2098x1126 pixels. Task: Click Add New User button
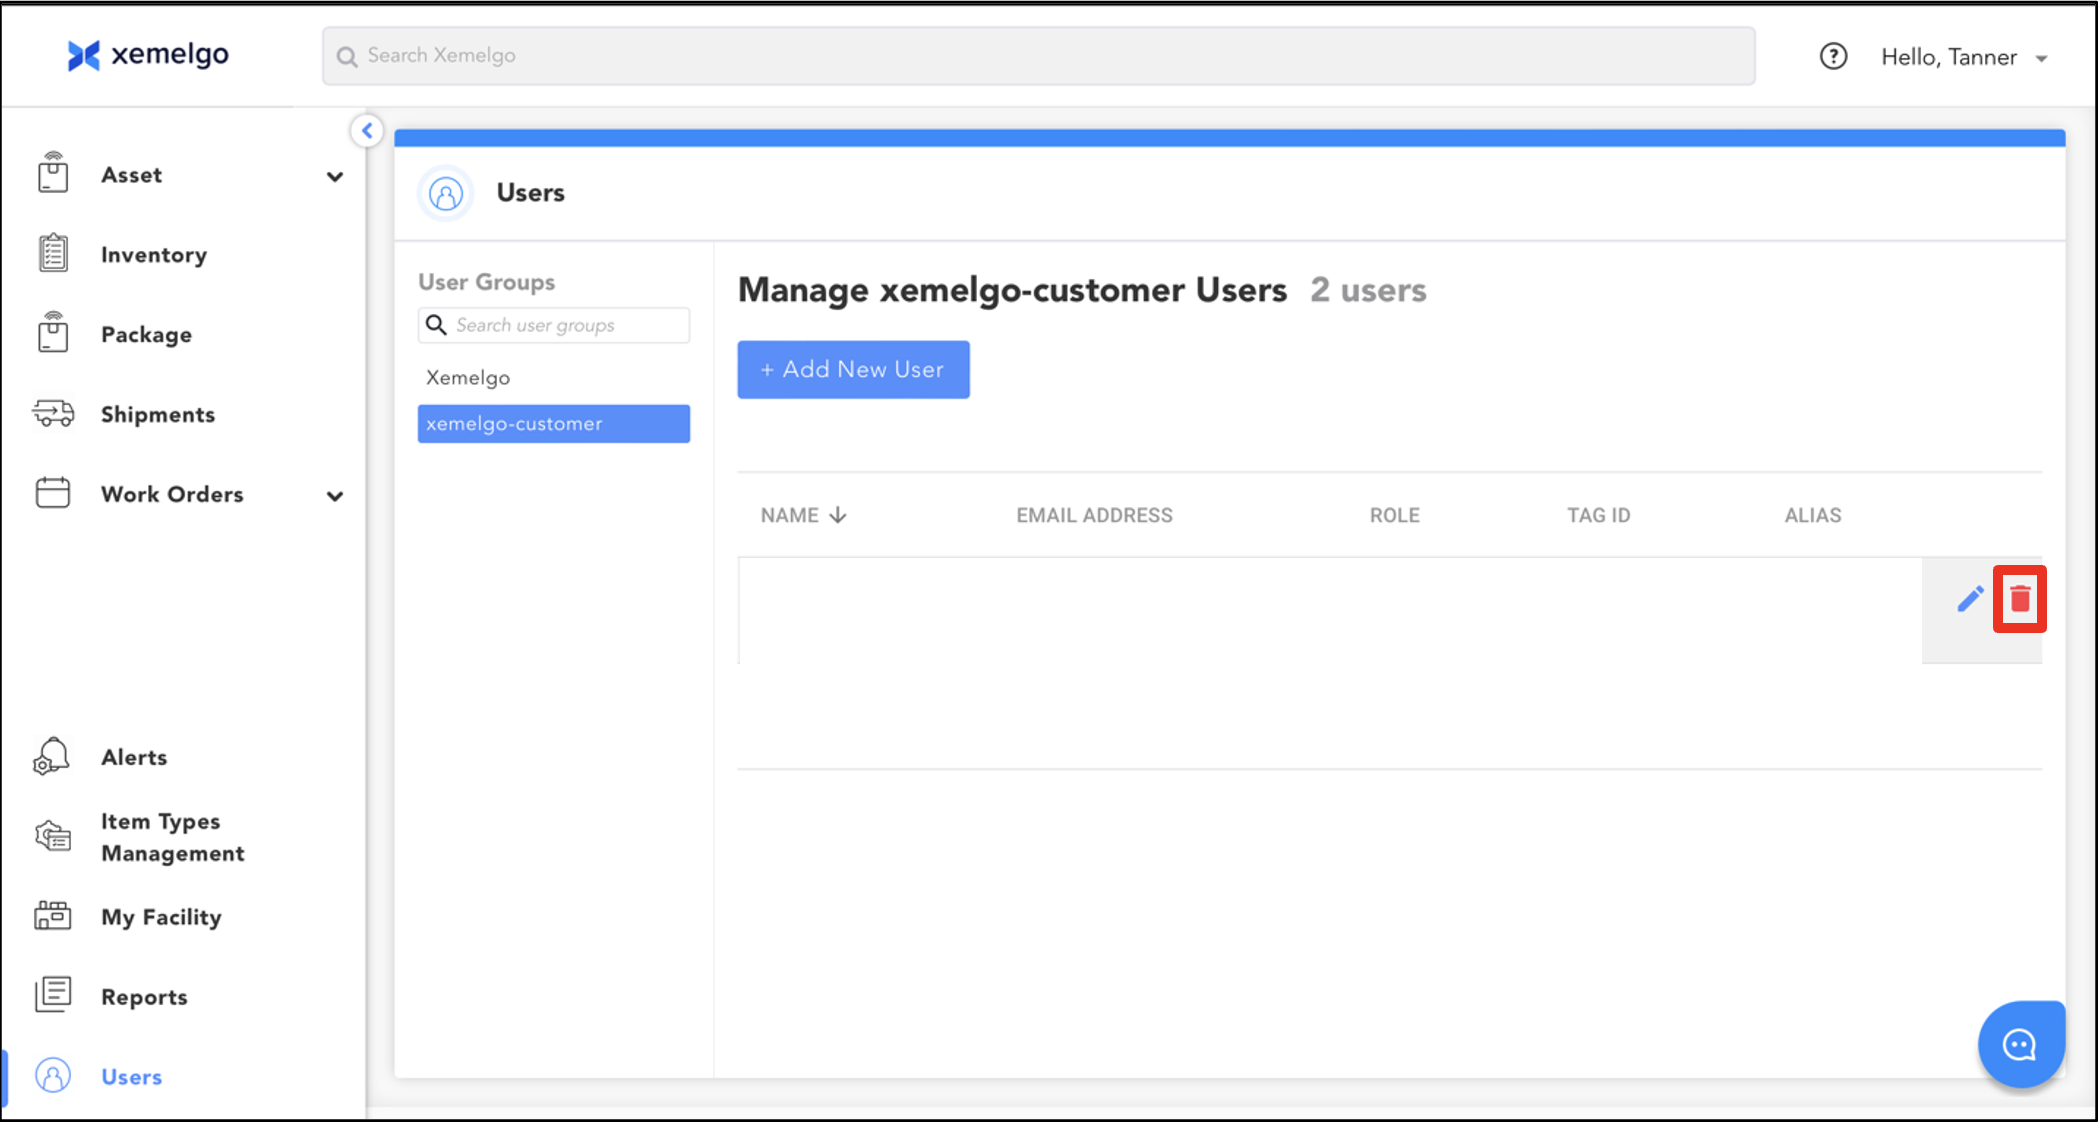pos(853,370)
